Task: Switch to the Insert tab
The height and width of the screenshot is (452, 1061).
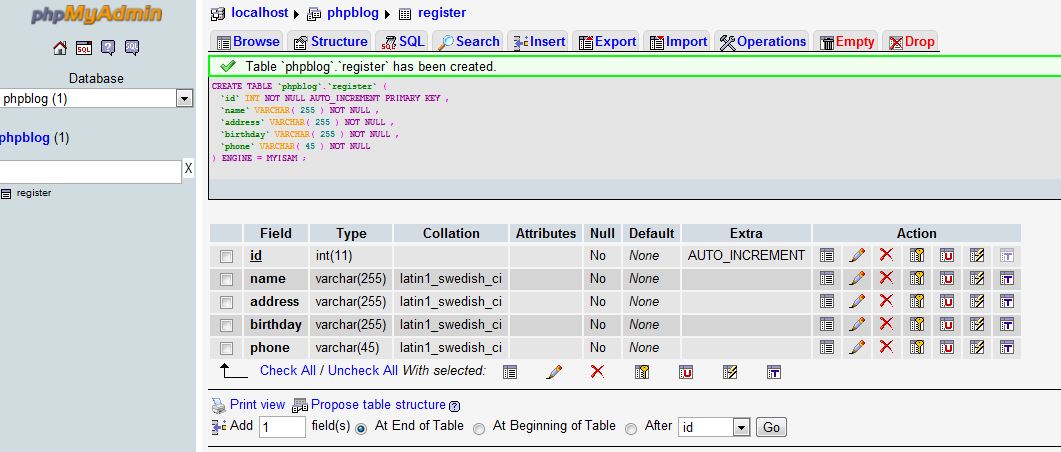Action: (539, 42)
